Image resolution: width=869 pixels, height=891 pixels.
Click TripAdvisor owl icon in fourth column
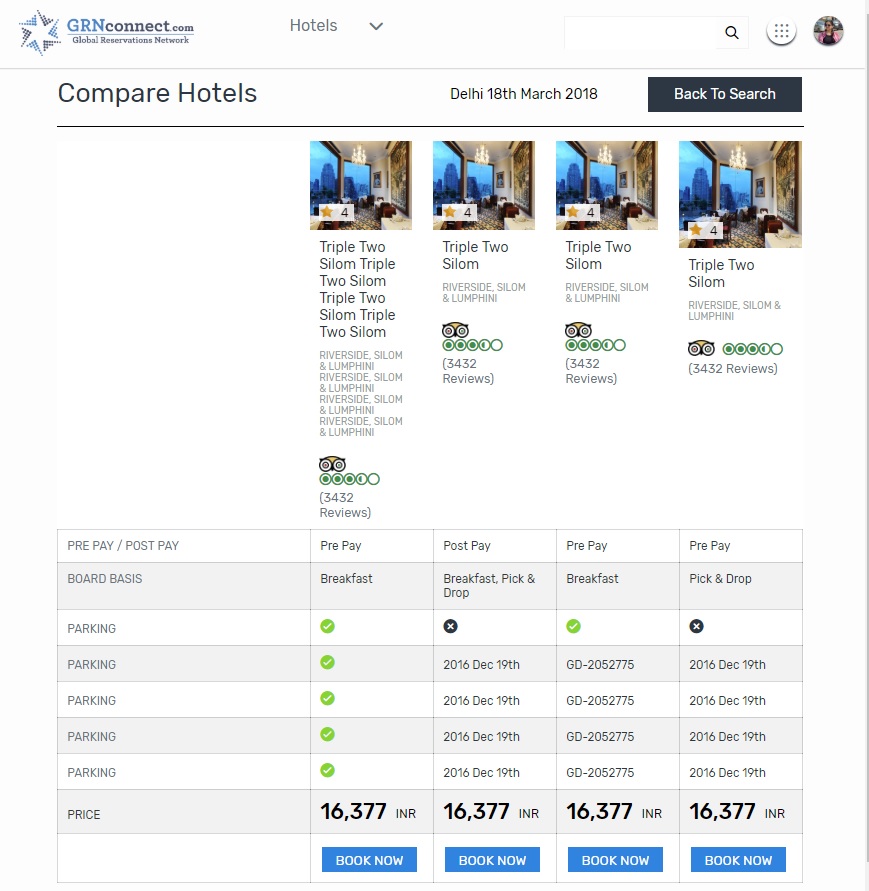click(701, 348)
